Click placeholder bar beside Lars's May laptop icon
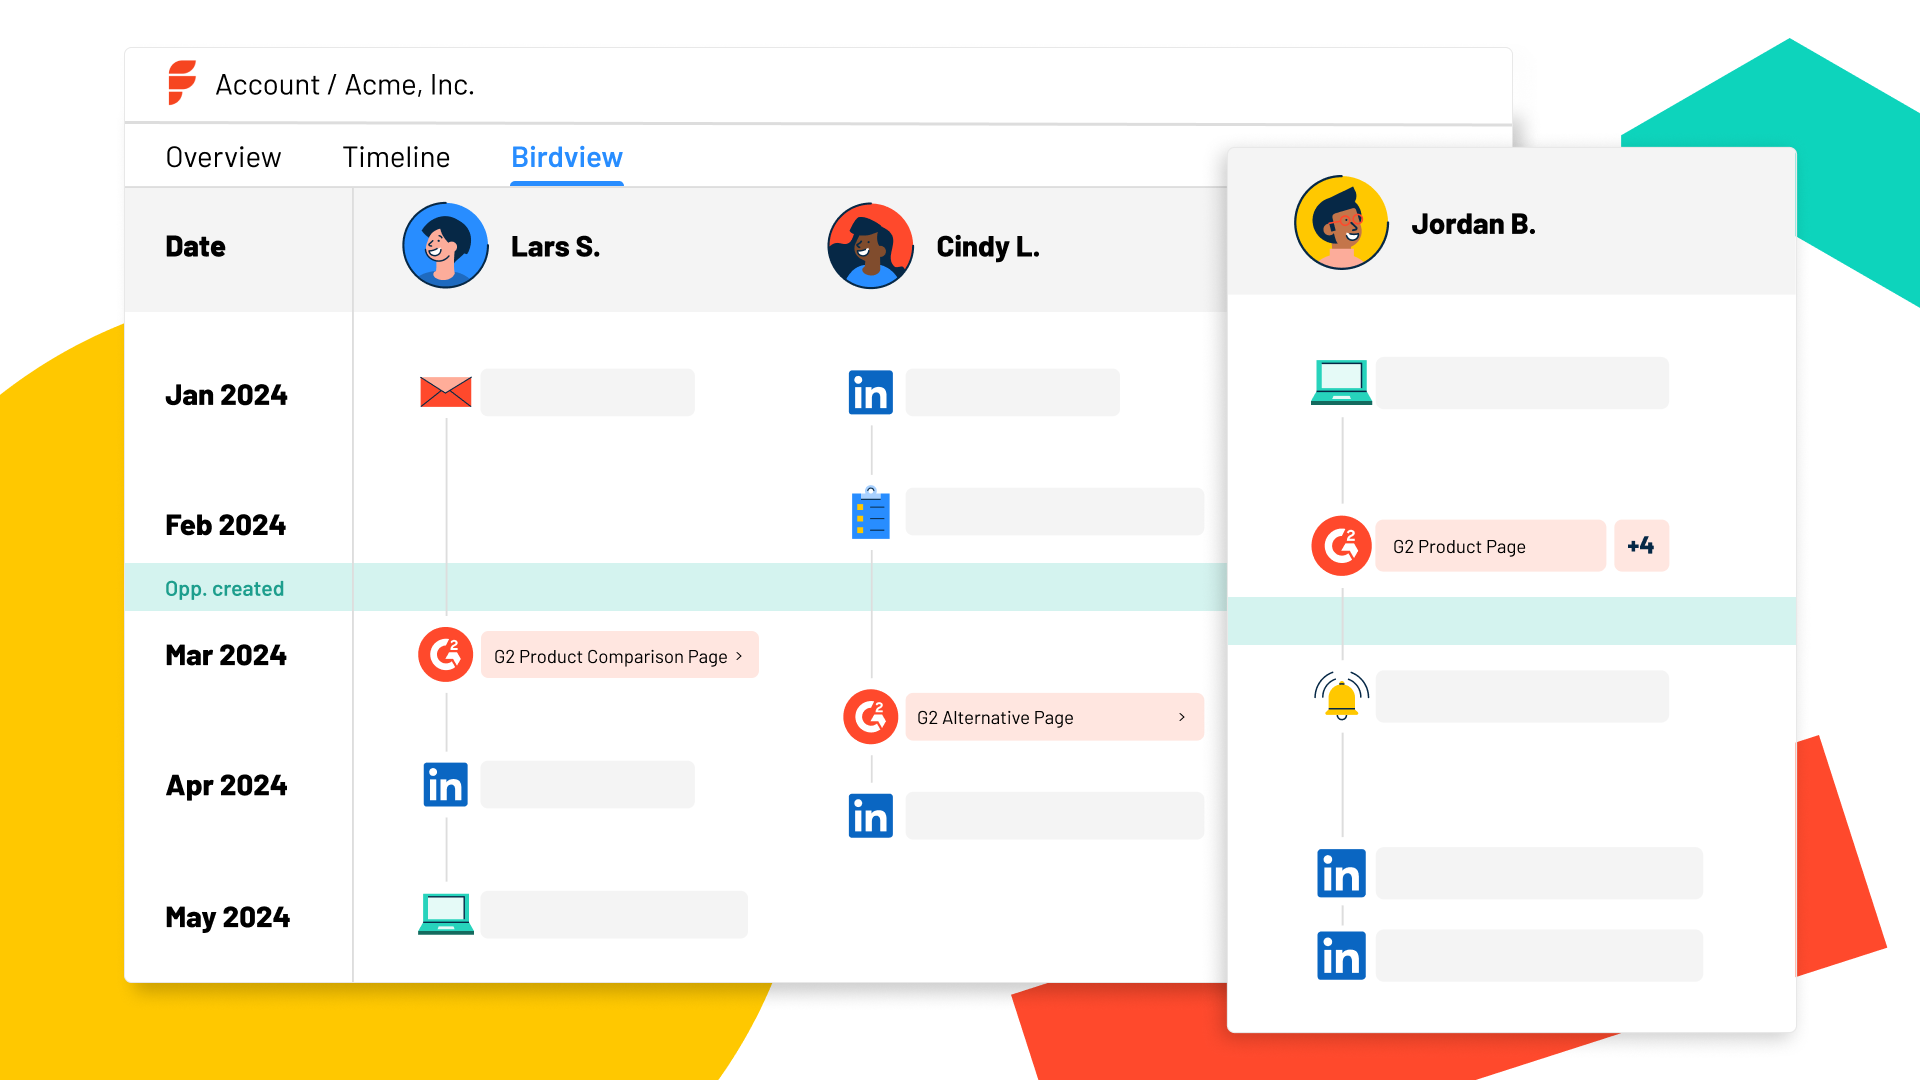Screen dimensions: 1920x1080 click(x=614, y=914)
